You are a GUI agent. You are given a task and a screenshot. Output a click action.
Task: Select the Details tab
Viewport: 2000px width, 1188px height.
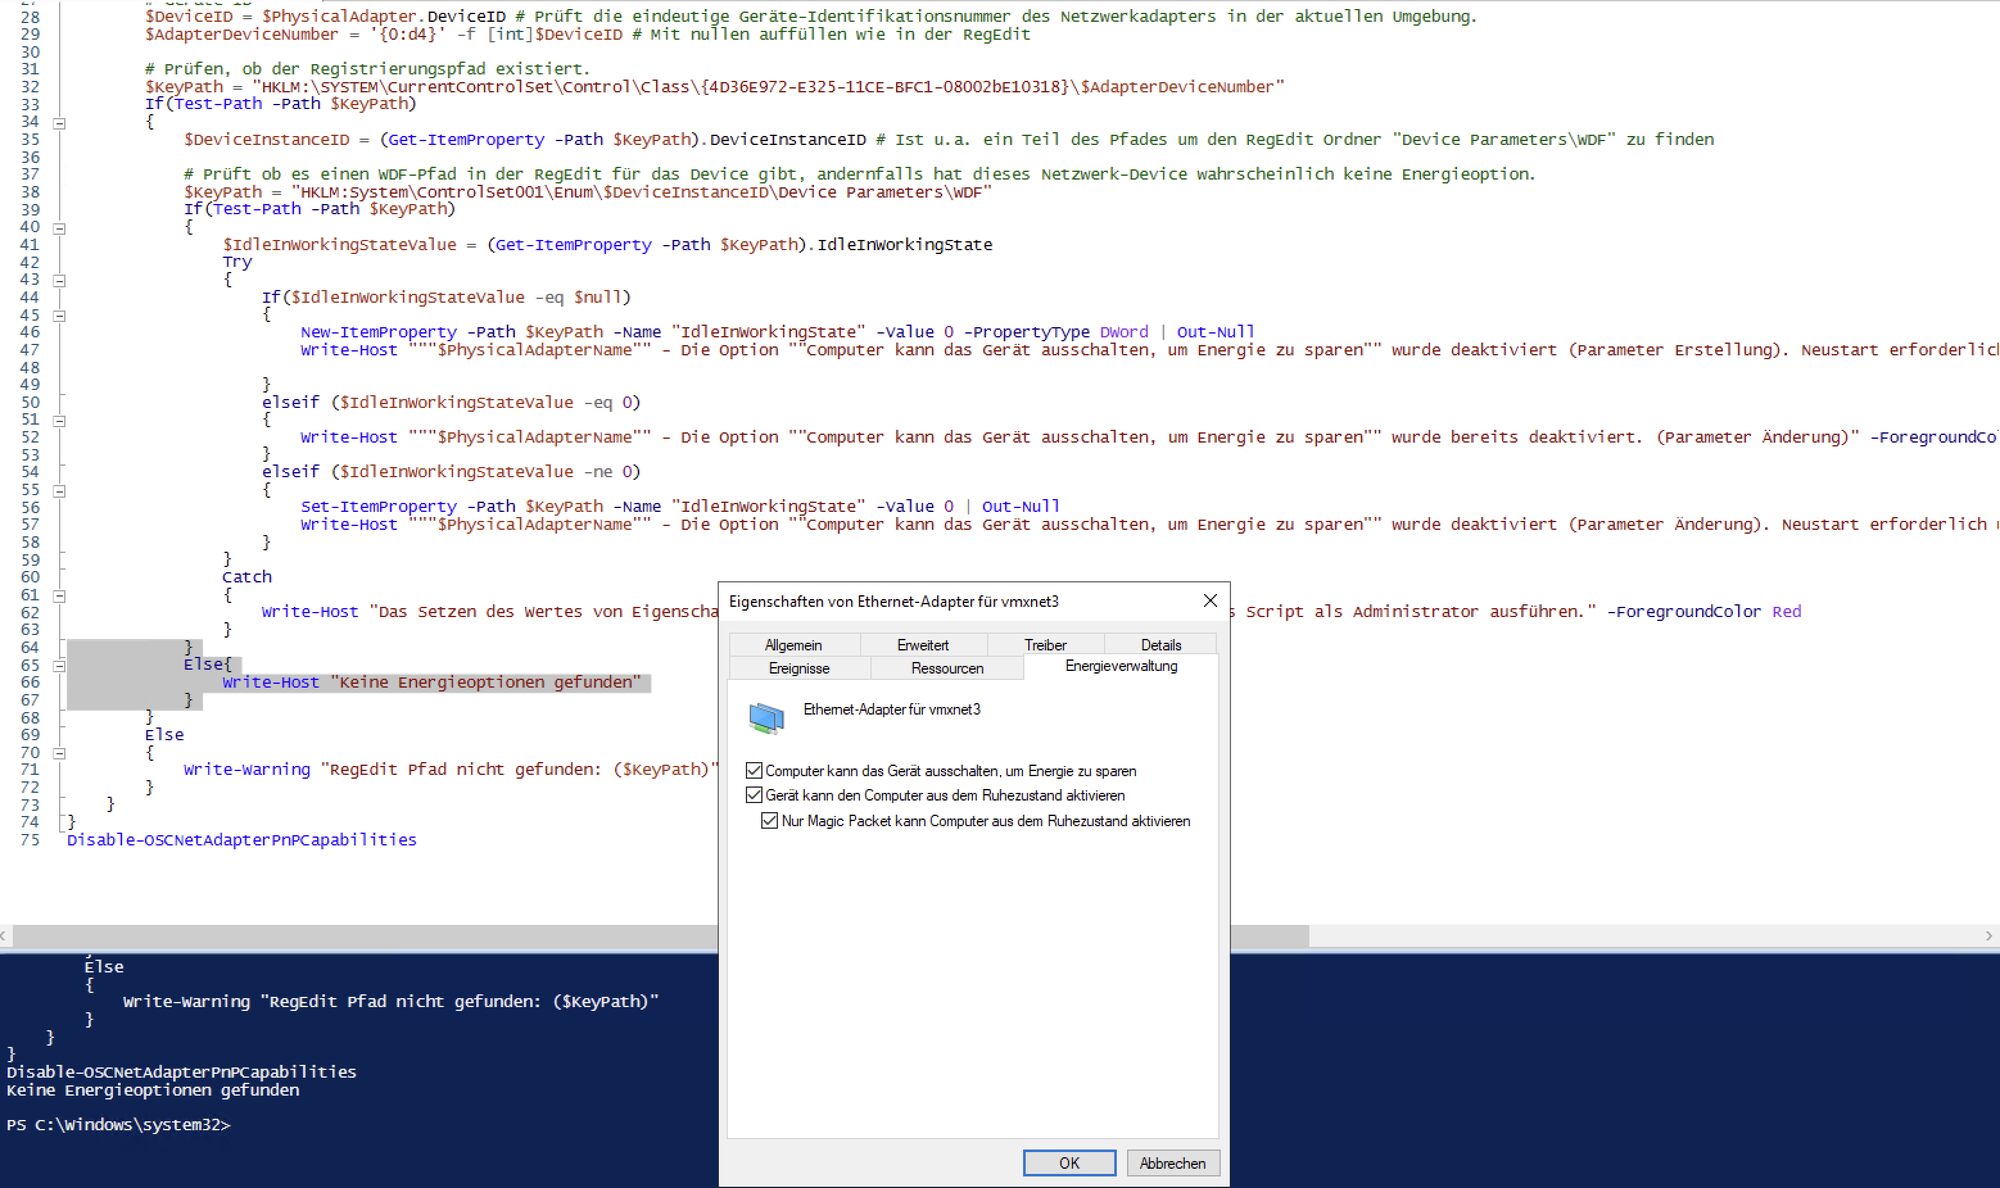(1161, 645)
